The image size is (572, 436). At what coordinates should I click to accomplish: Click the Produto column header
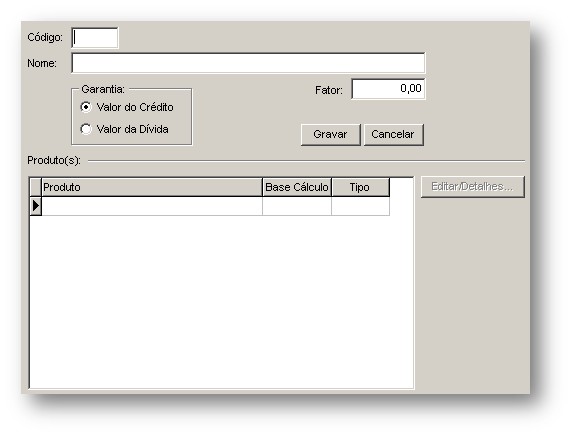(x=152, y=187)
